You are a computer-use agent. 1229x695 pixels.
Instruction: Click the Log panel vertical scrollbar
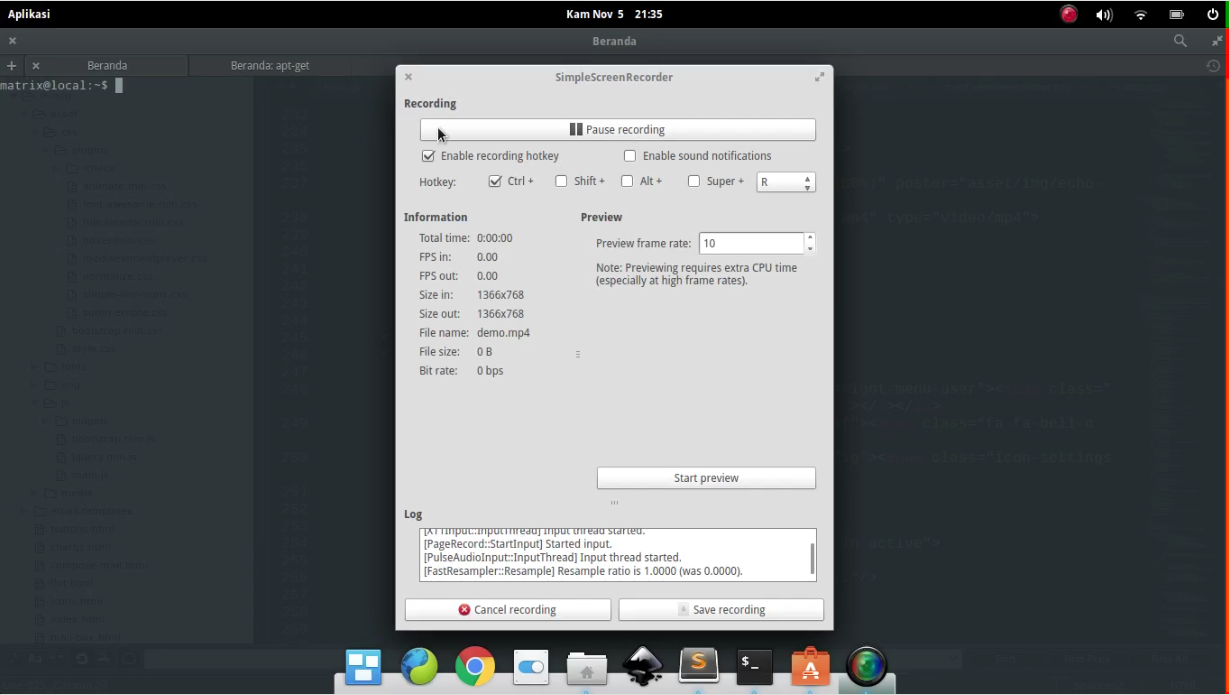[x=812, y=559]
